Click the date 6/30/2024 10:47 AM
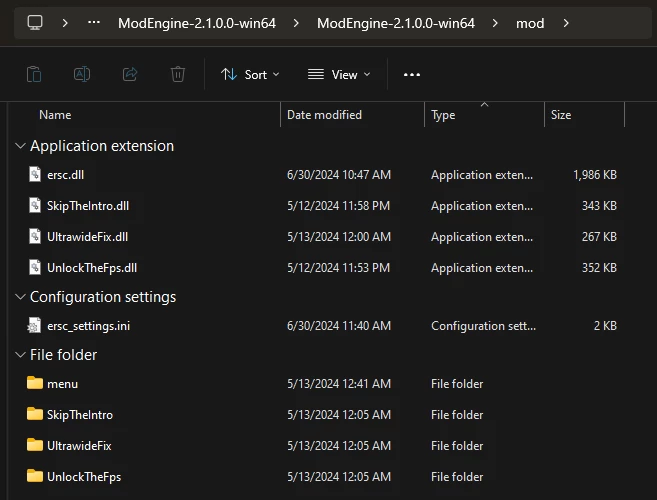The height and width of the screenshot is (500, 657). (x=339, y=175)
